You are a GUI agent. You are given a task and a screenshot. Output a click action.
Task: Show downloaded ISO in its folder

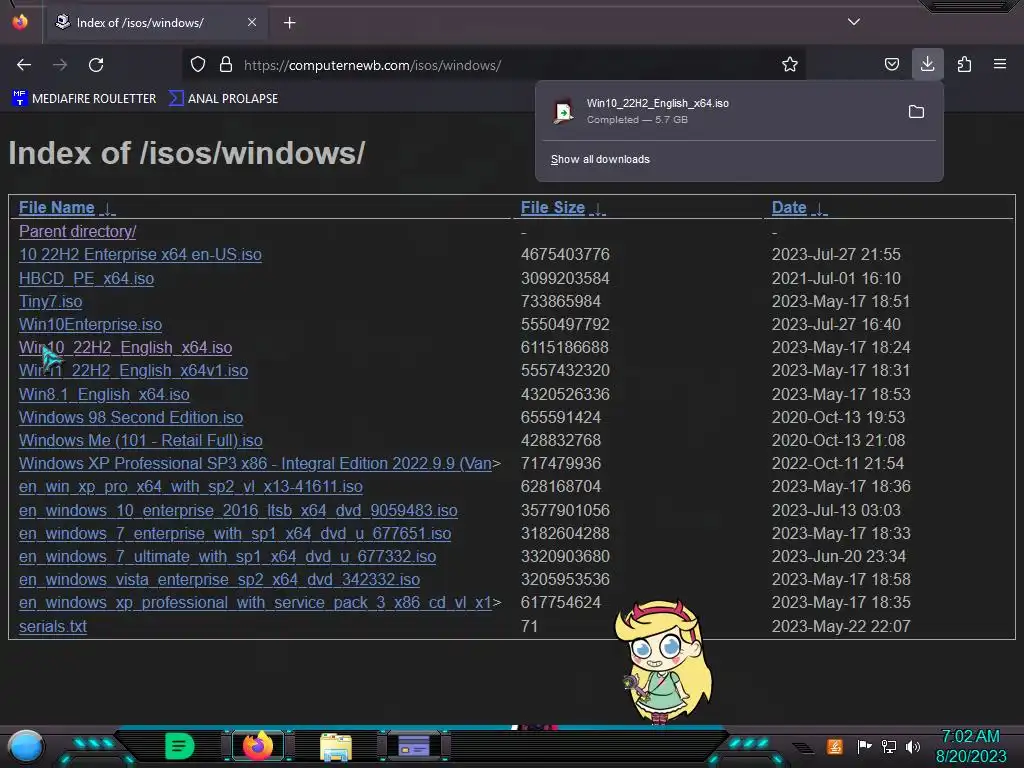[x=916, y=112]
